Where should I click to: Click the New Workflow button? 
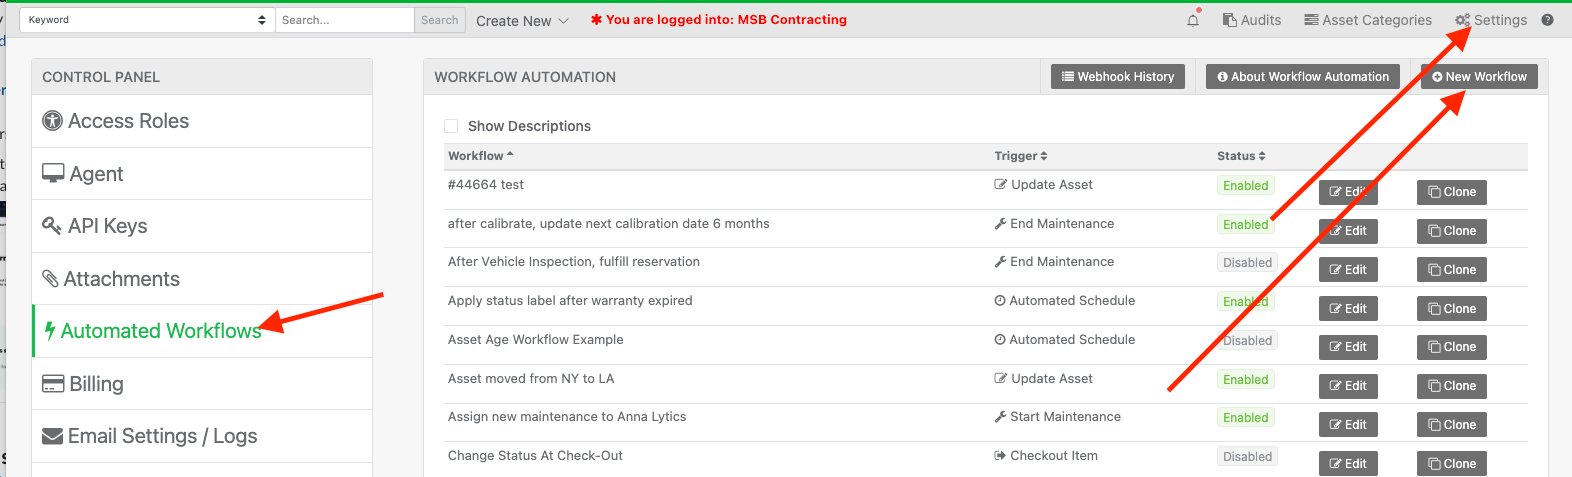tap(1479, 77)
